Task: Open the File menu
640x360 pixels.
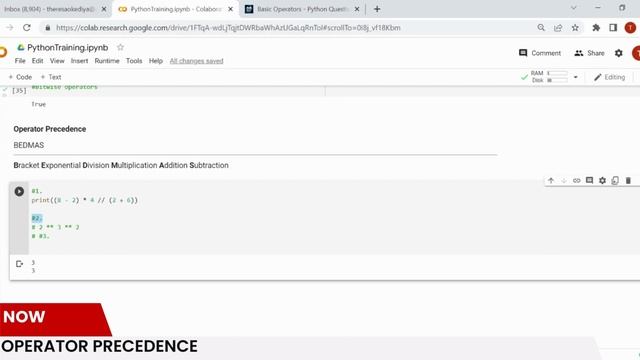Action: click(20, 61)
